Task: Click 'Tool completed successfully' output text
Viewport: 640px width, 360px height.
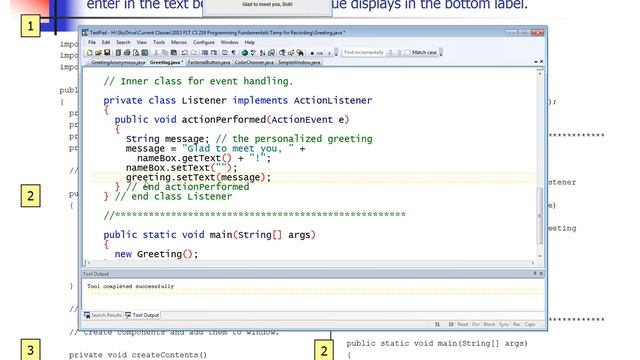Action: 130,287
